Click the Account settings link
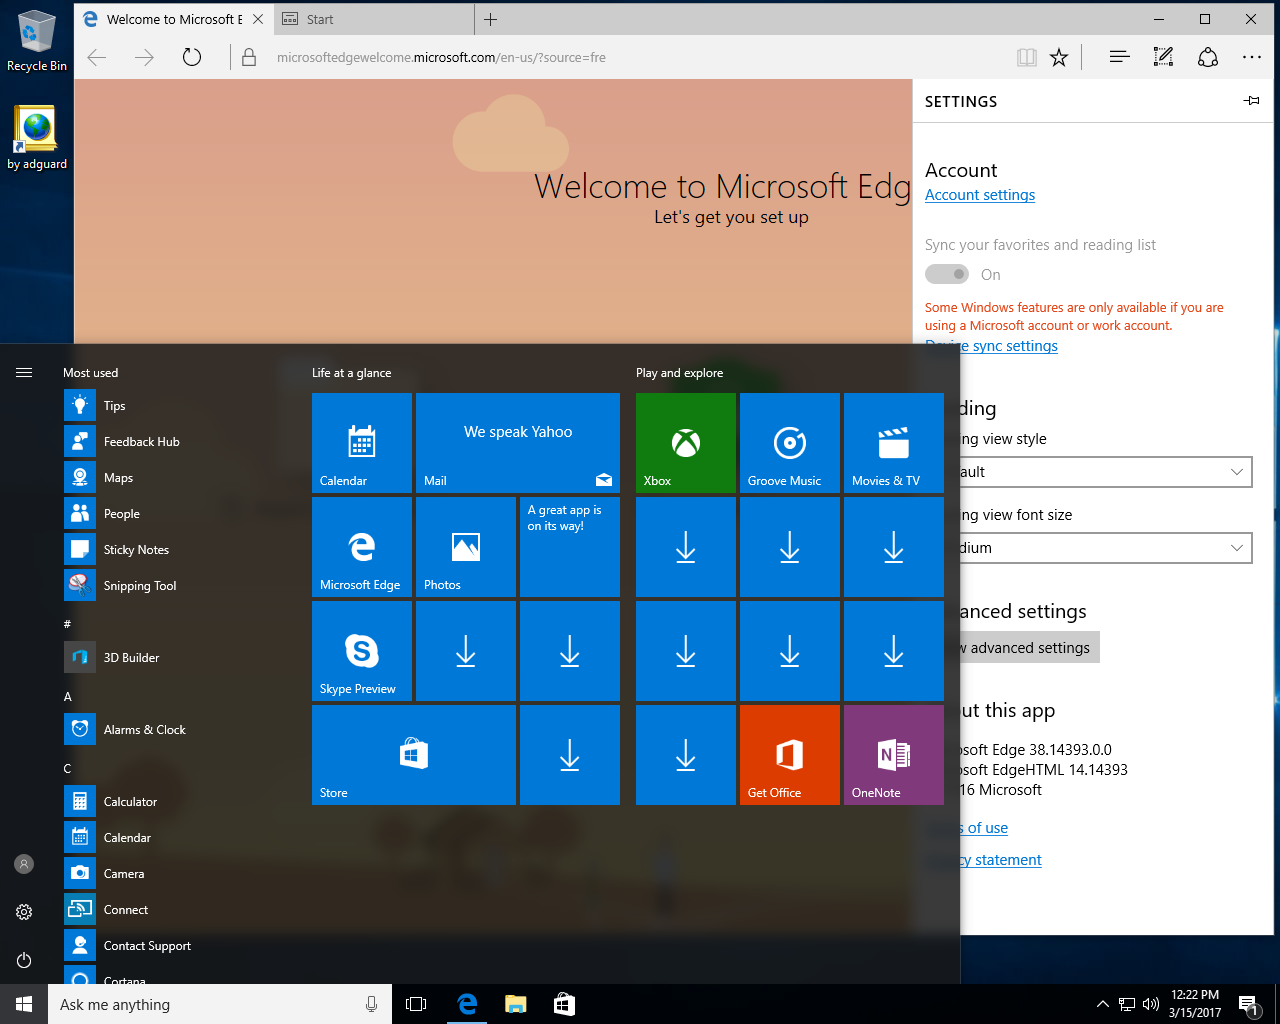Screen dimensions: 1280x1024 pyautogui.click(x=980, y=195)
